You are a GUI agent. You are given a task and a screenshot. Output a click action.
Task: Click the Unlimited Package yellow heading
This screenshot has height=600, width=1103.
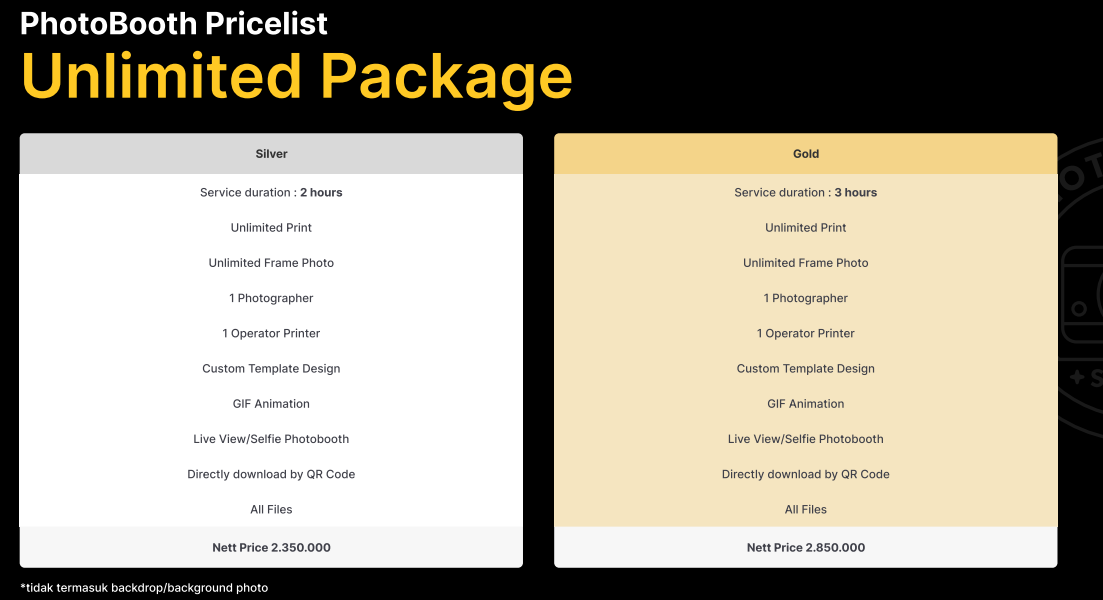pyautogui.click(x=297, y=77)
